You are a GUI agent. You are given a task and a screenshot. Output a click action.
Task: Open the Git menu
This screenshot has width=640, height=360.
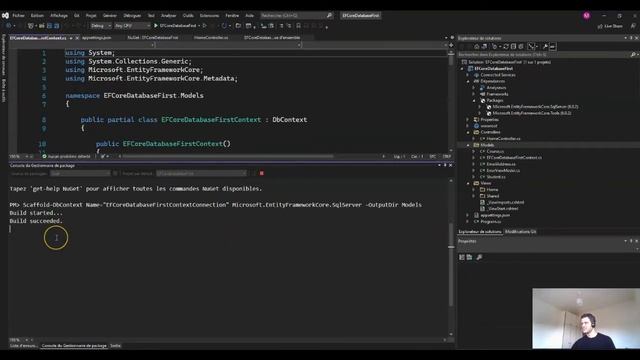click(x=77, y=16)
